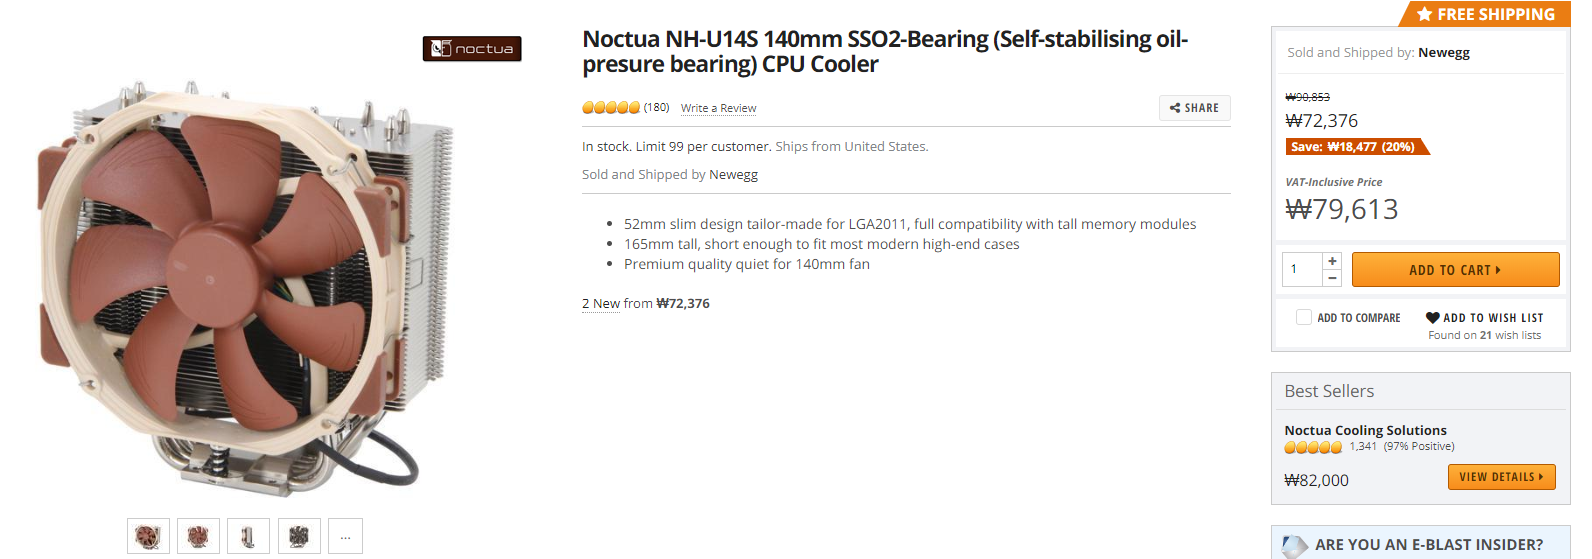Click the Noctua brand logo
Viewport: 1592px width, 559px height.
pyautogui.click(x=472, y=48)
